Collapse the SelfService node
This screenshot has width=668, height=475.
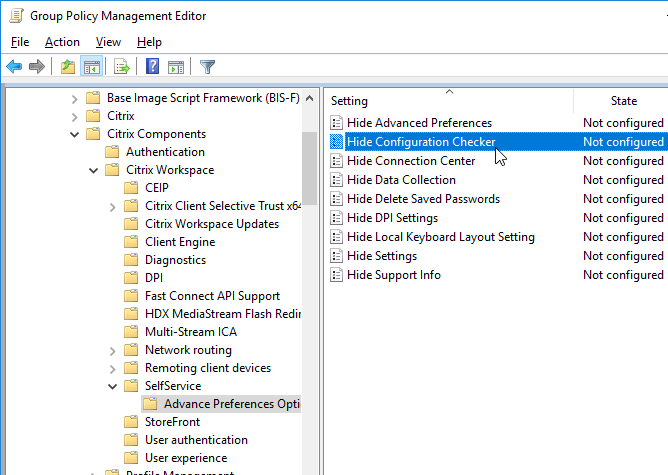[112, 387]
